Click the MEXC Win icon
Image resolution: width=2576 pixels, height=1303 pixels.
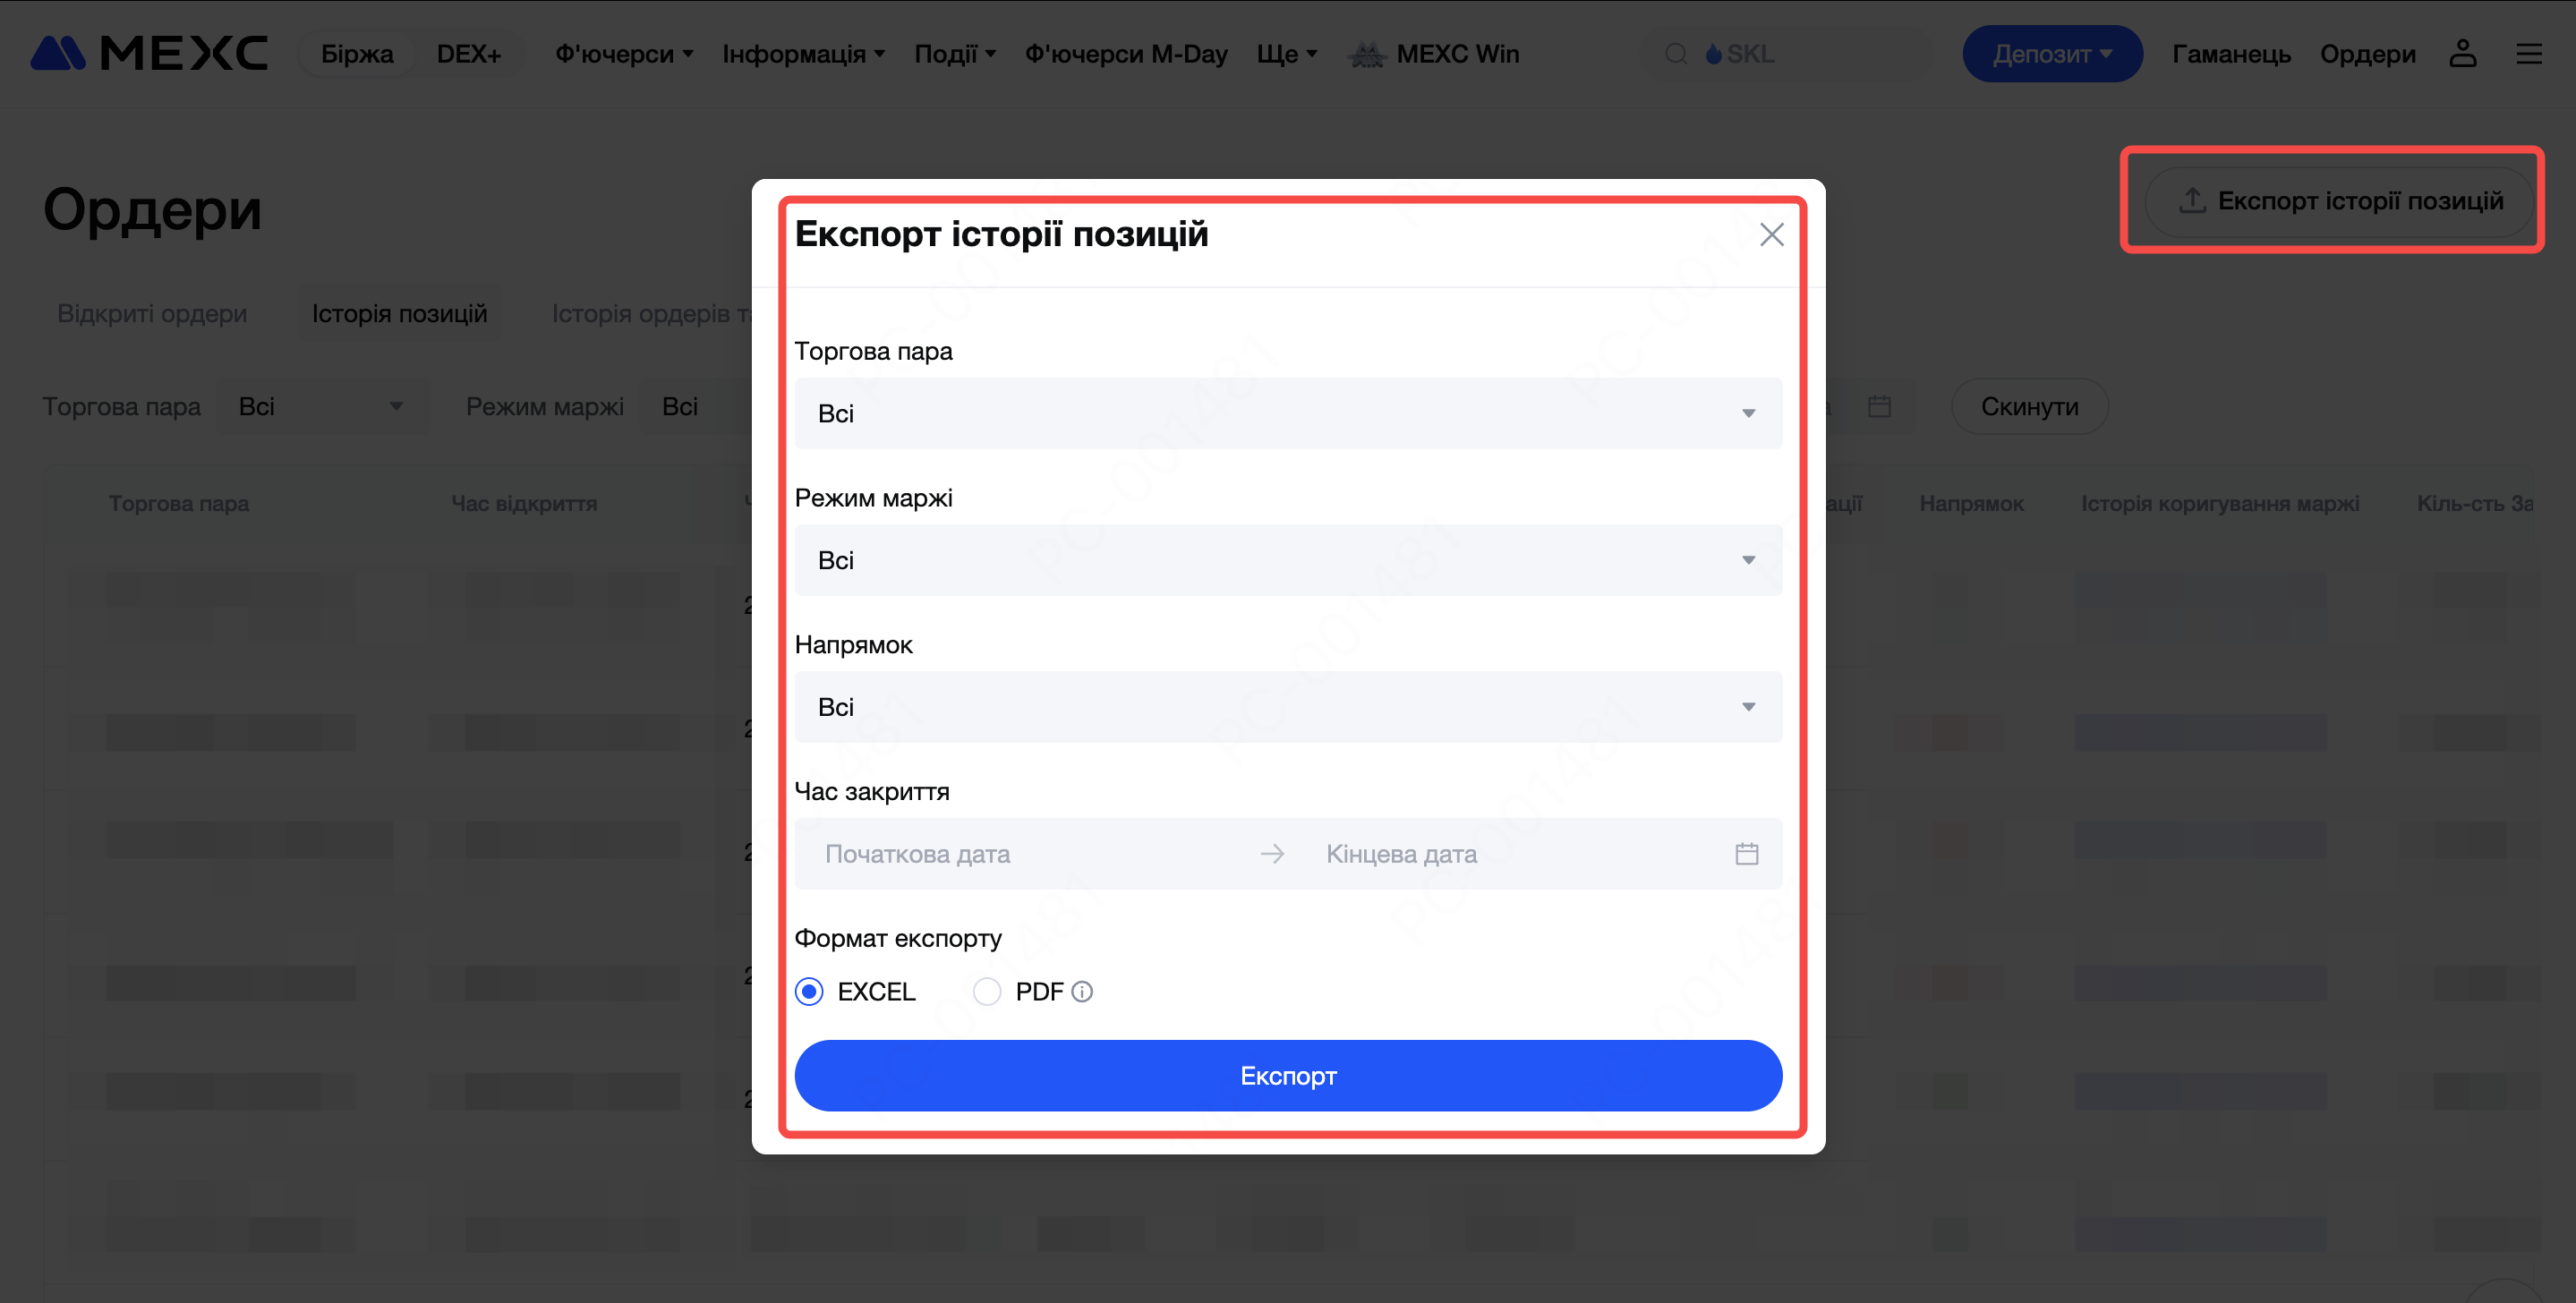pyautogui.click(x=1366, y=54)
